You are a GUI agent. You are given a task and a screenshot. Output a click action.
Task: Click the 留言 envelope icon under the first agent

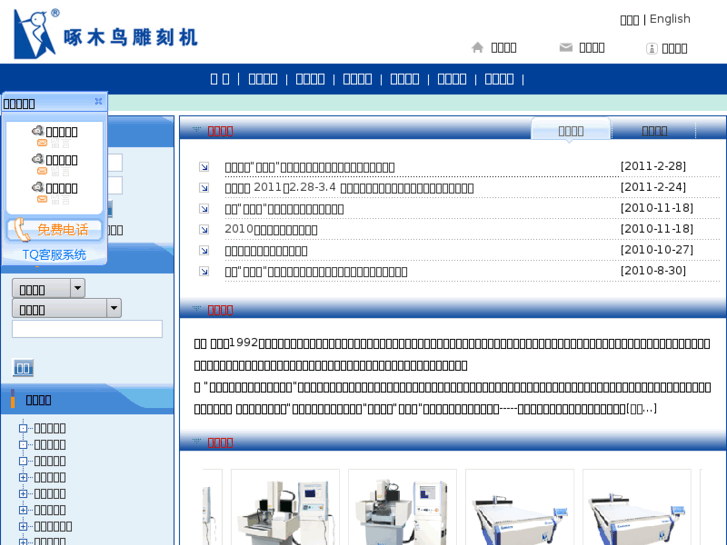(42, 143)
